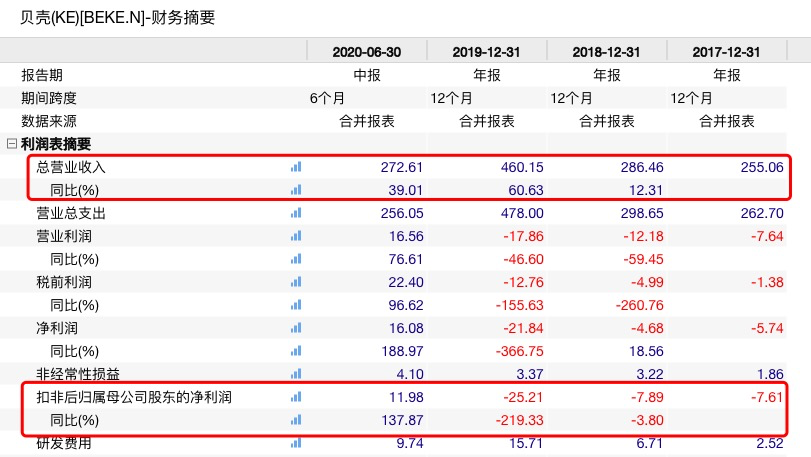Click the chart icon for 税前利润
This screenshot has width=811, height=457.
(295, 282)
